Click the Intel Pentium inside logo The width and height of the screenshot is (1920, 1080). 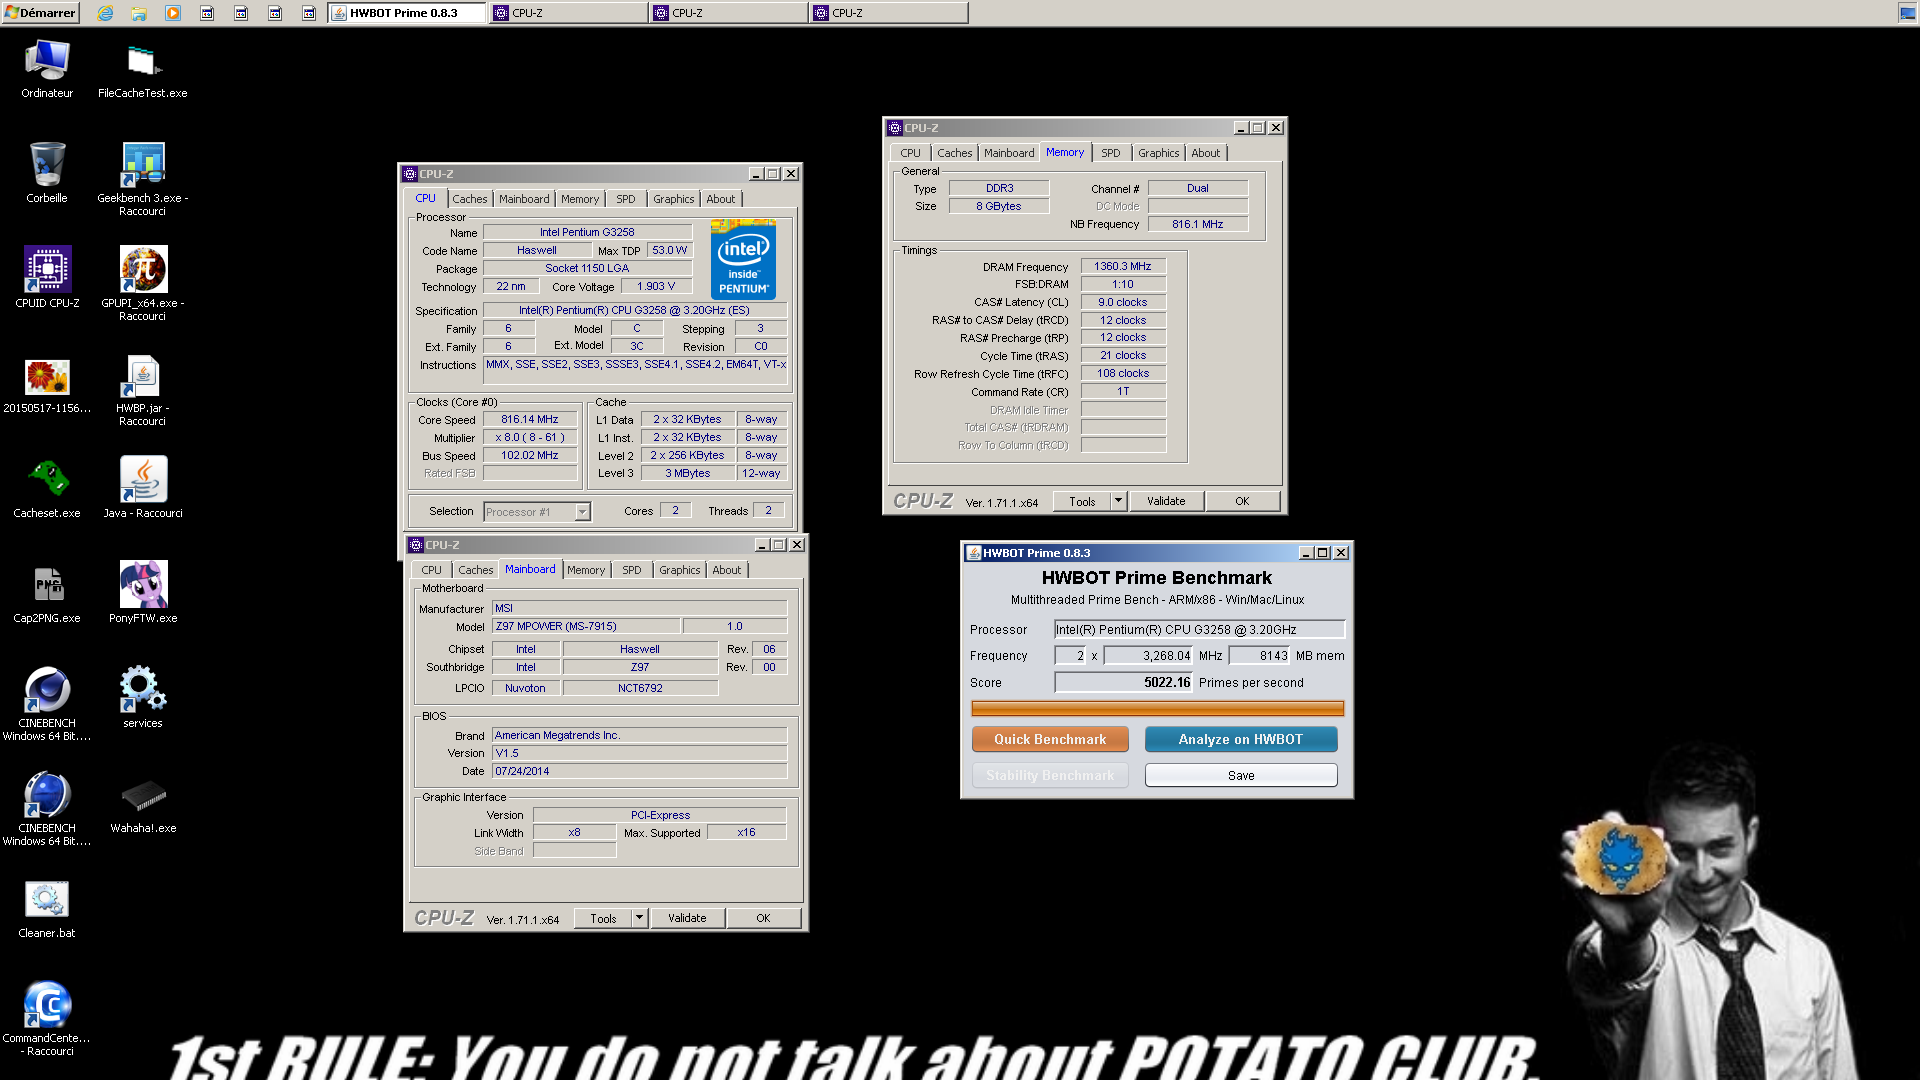point(743,260)
